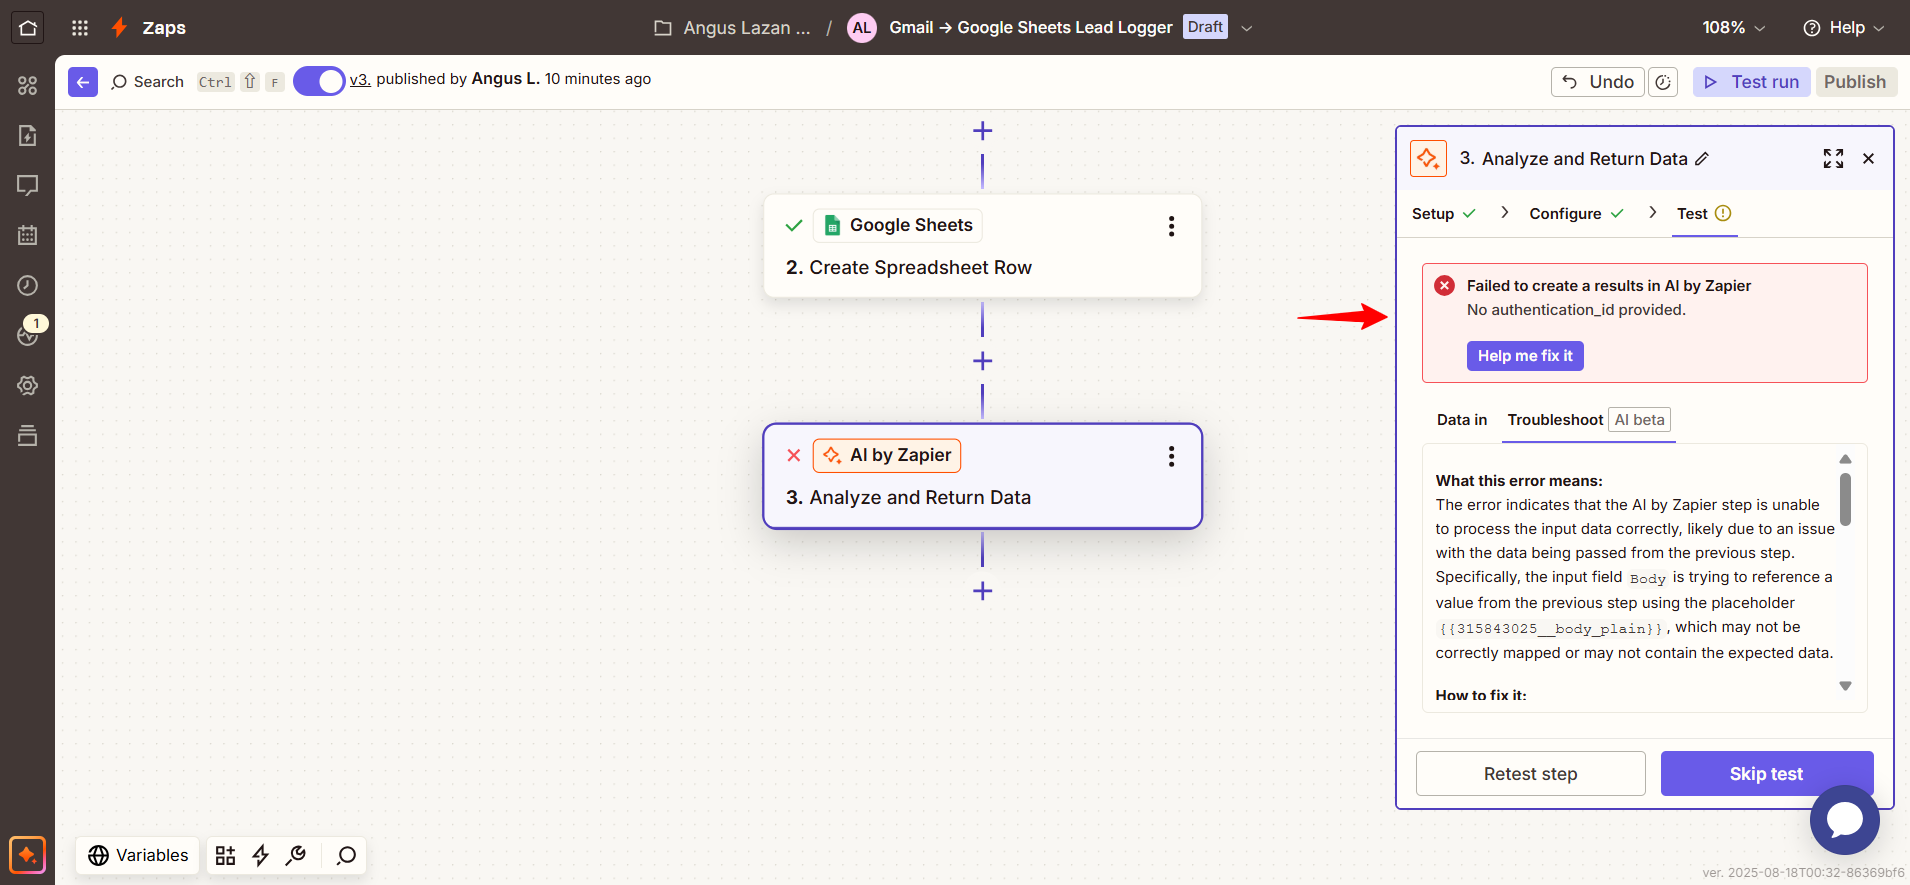Close the step details panel
This screenshot has height=885, width=1910.
(x=1868, y=159)
